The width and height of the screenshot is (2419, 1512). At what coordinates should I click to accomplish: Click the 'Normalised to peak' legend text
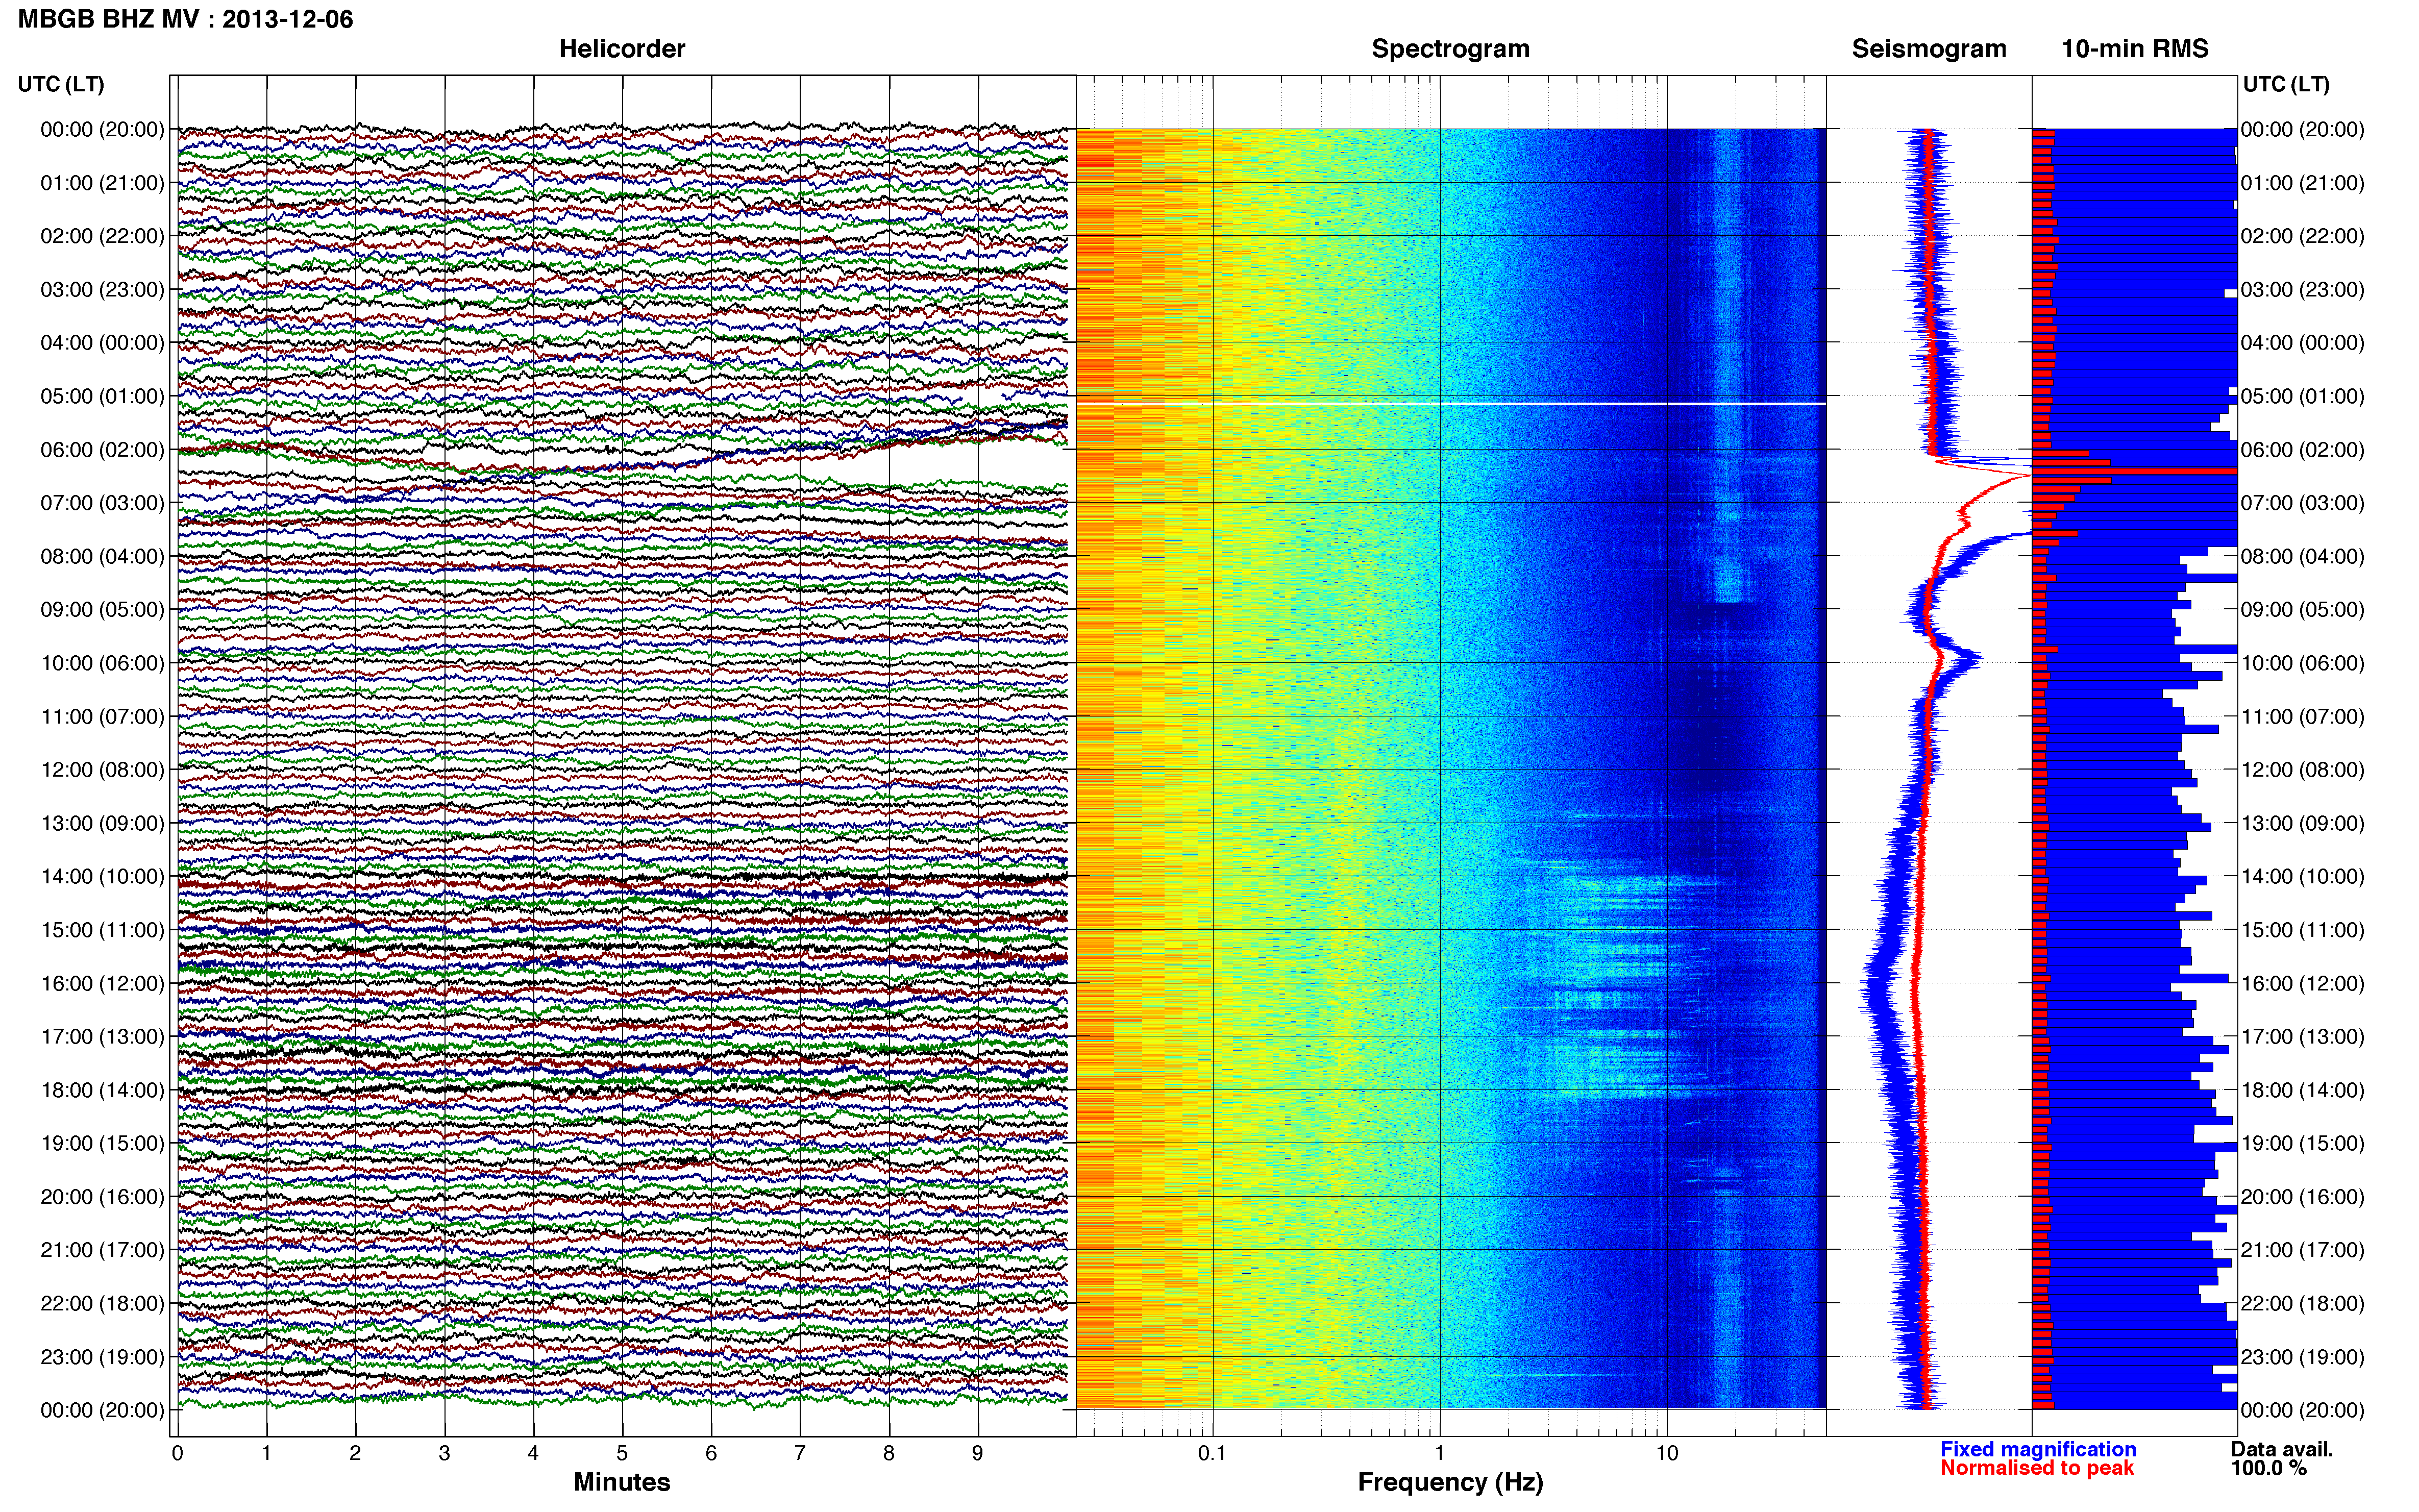click(x=2037, y=1468)
